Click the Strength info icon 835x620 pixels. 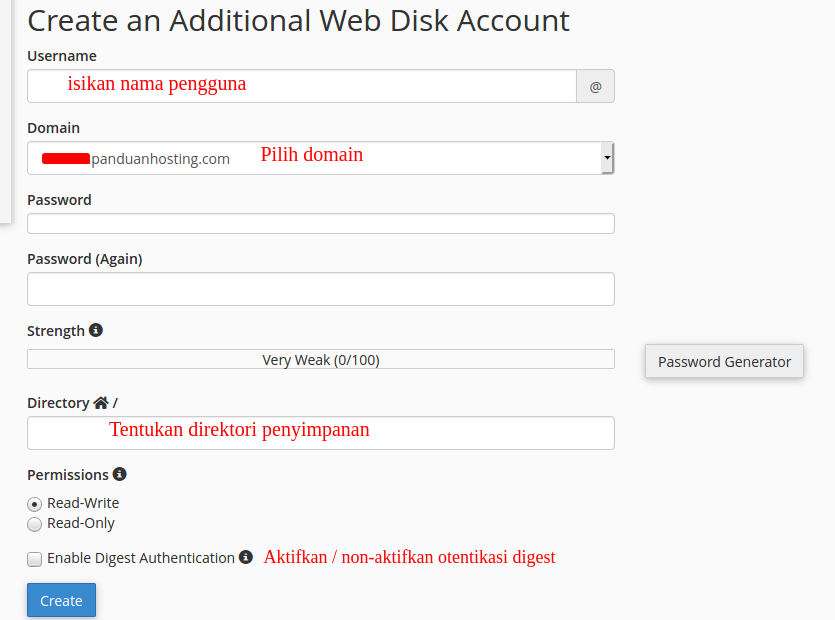(x=96, y=330)
